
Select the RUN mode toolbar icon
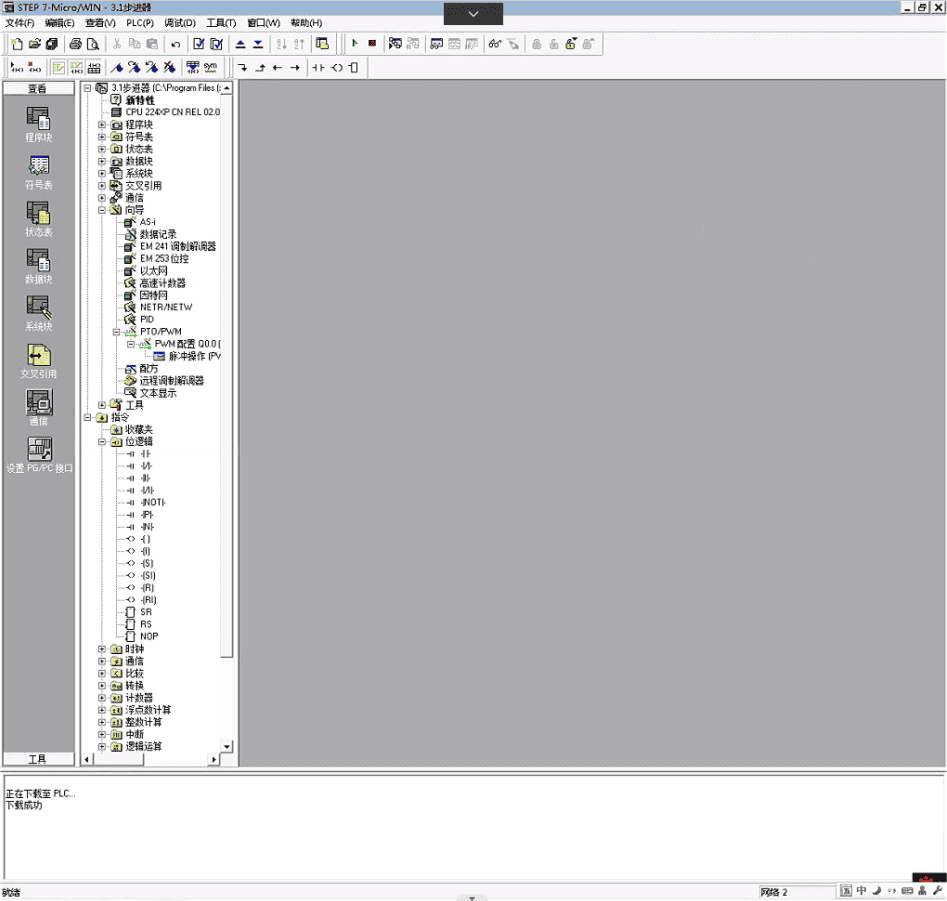point(354,43)
